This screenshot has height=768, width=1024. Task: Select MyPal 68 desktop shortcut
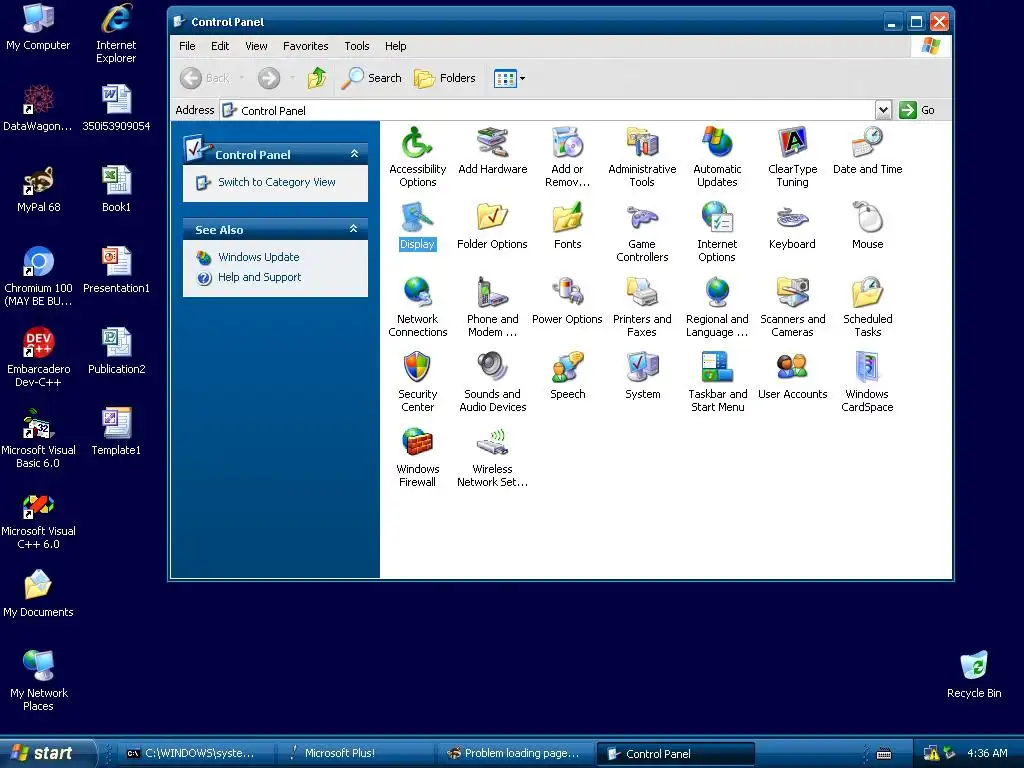[x=39, y=189]
